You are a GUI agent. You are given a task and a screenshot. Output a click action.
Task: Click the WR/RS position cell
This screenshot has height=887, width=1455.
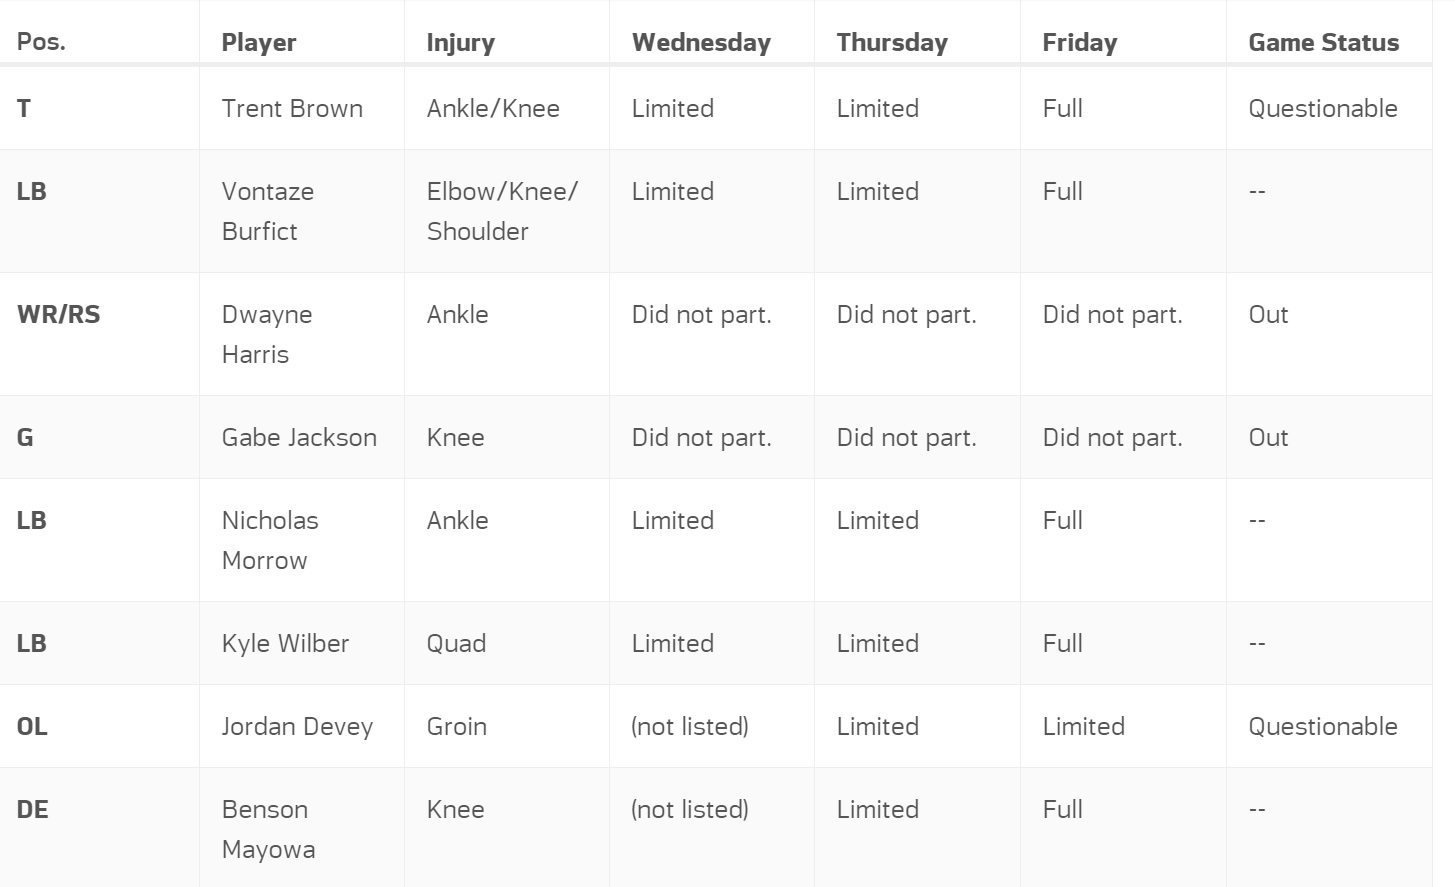pyautogui.click(x=58, y=314)
